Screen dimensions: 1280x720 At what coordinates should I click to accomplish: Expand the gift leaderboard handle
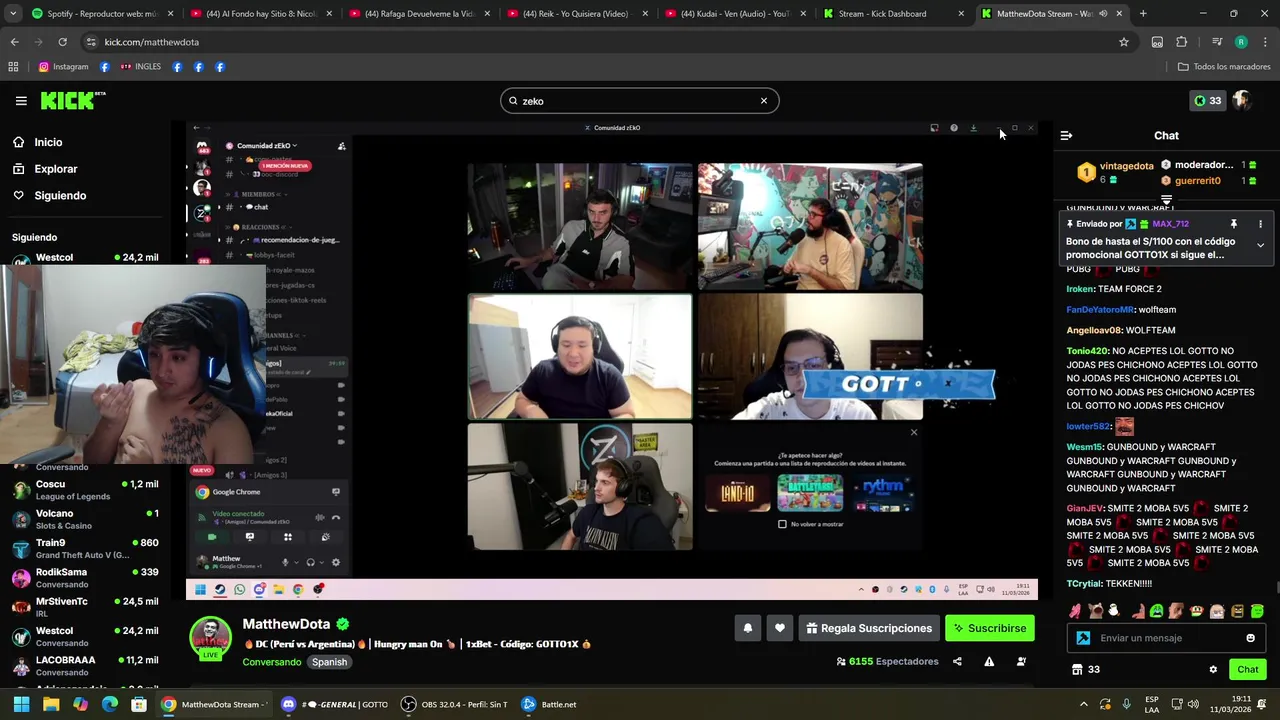point(1166,201)
